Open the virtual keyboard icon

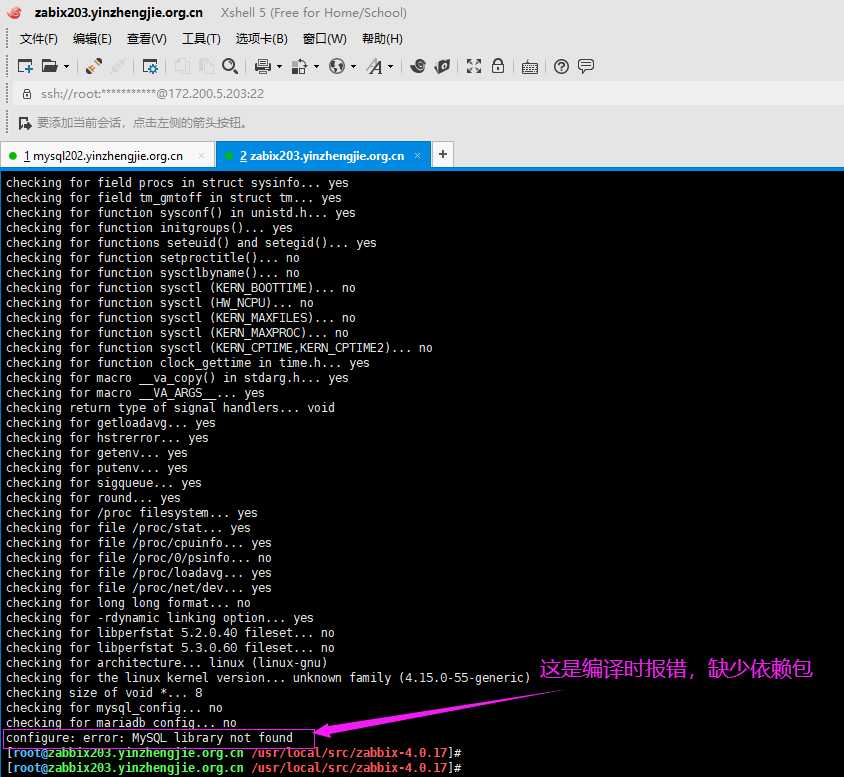point(530,67)
